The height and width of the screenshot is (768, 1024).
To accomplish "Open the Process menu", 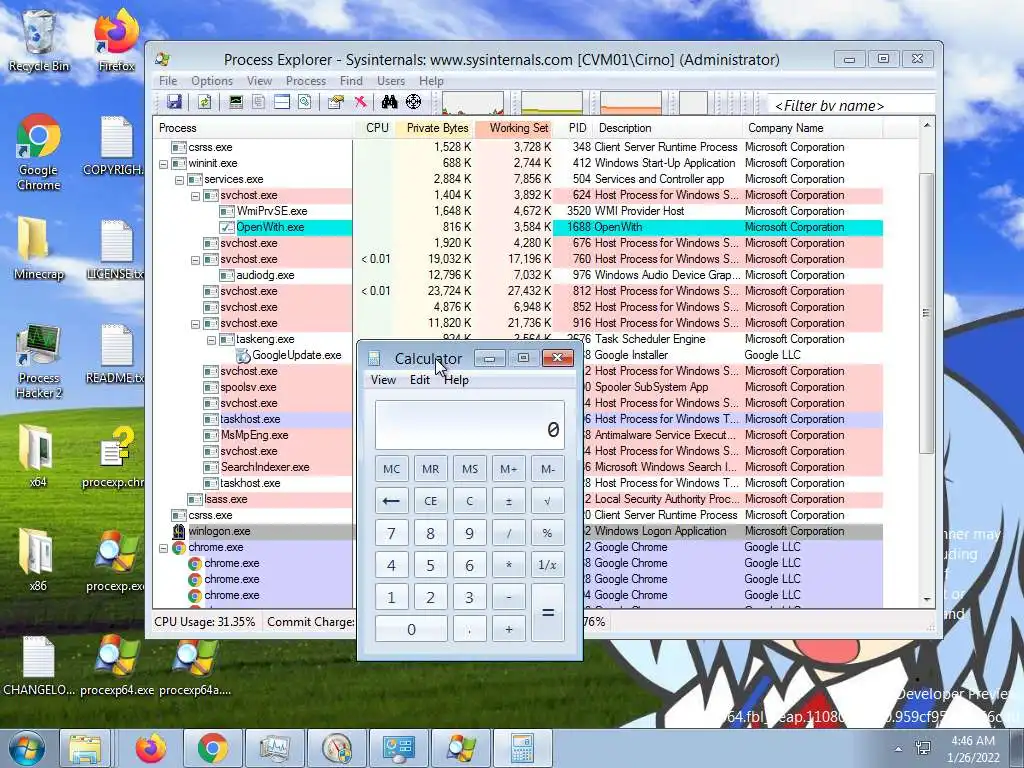I will [306, 81].
